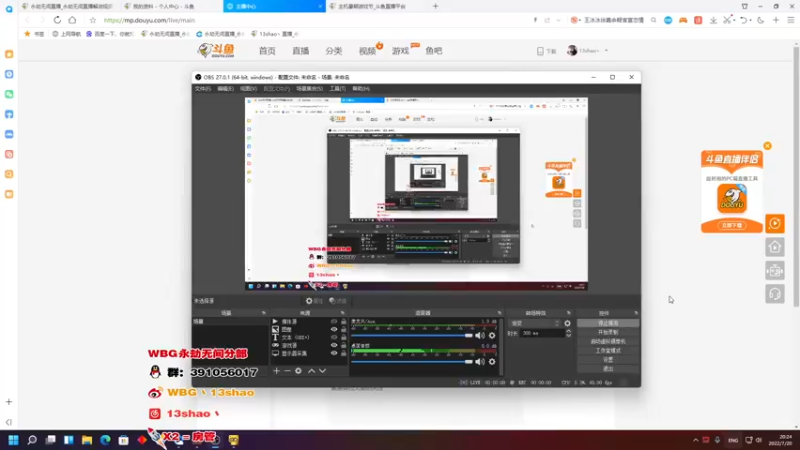Click 停止推流 button in OBS controls

coord(608,323)
